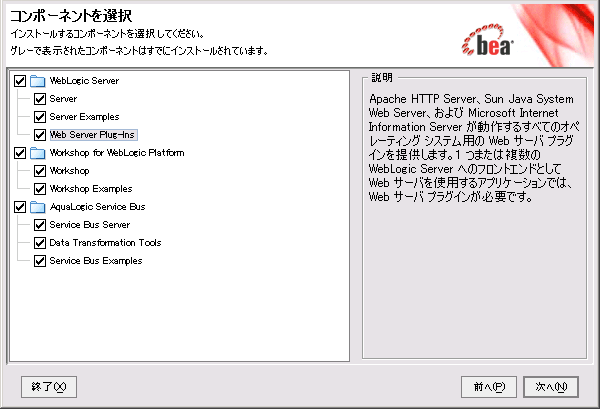600x409 pixels.
Task: Uncheck the Service Bus Examples checkbox
Action: tap(40, 261)
